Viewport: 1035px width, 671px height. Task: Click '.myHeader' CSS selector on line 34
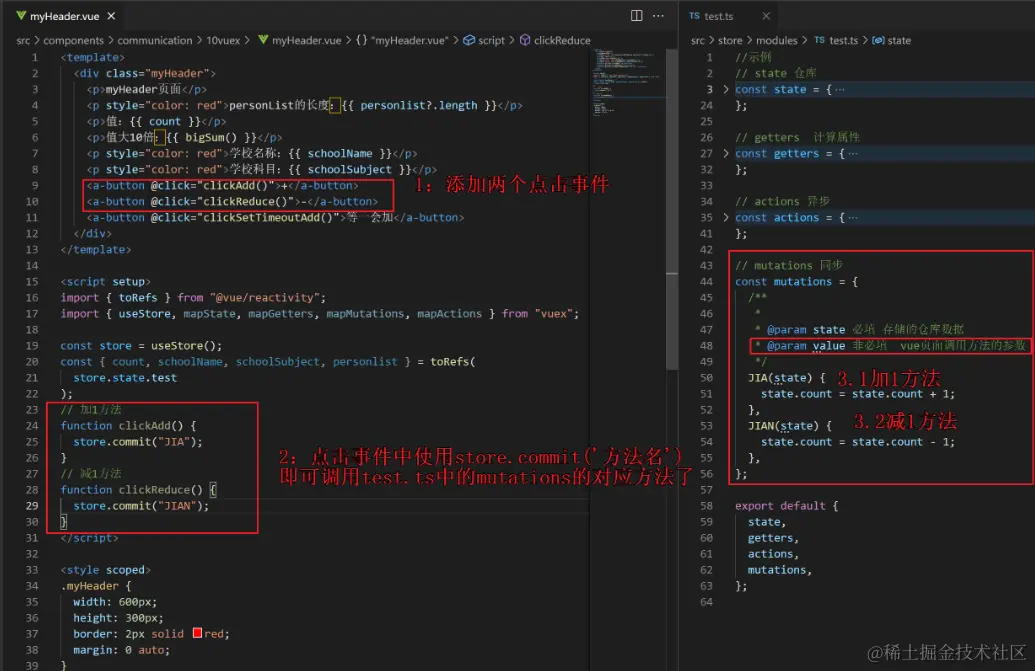coord(90,586)
